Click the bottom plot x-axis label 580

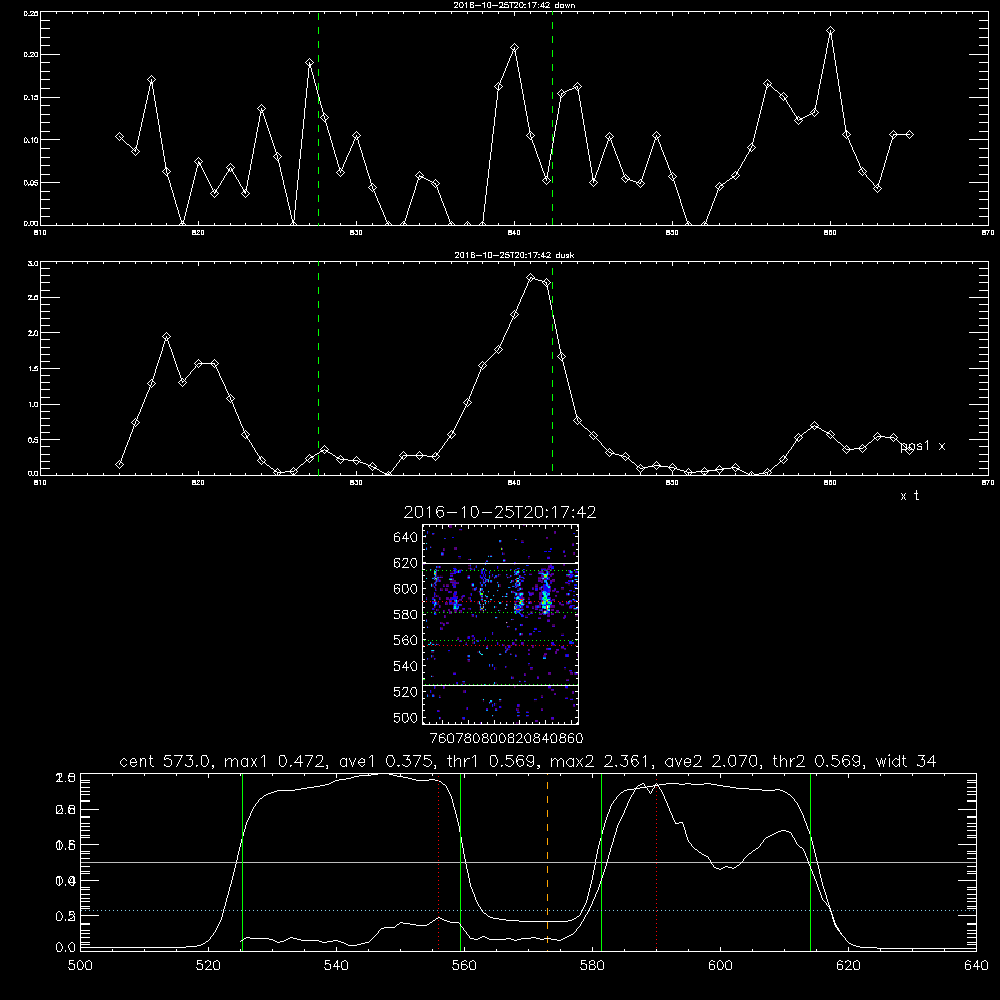pyautogui.click(x=592, y=966)
